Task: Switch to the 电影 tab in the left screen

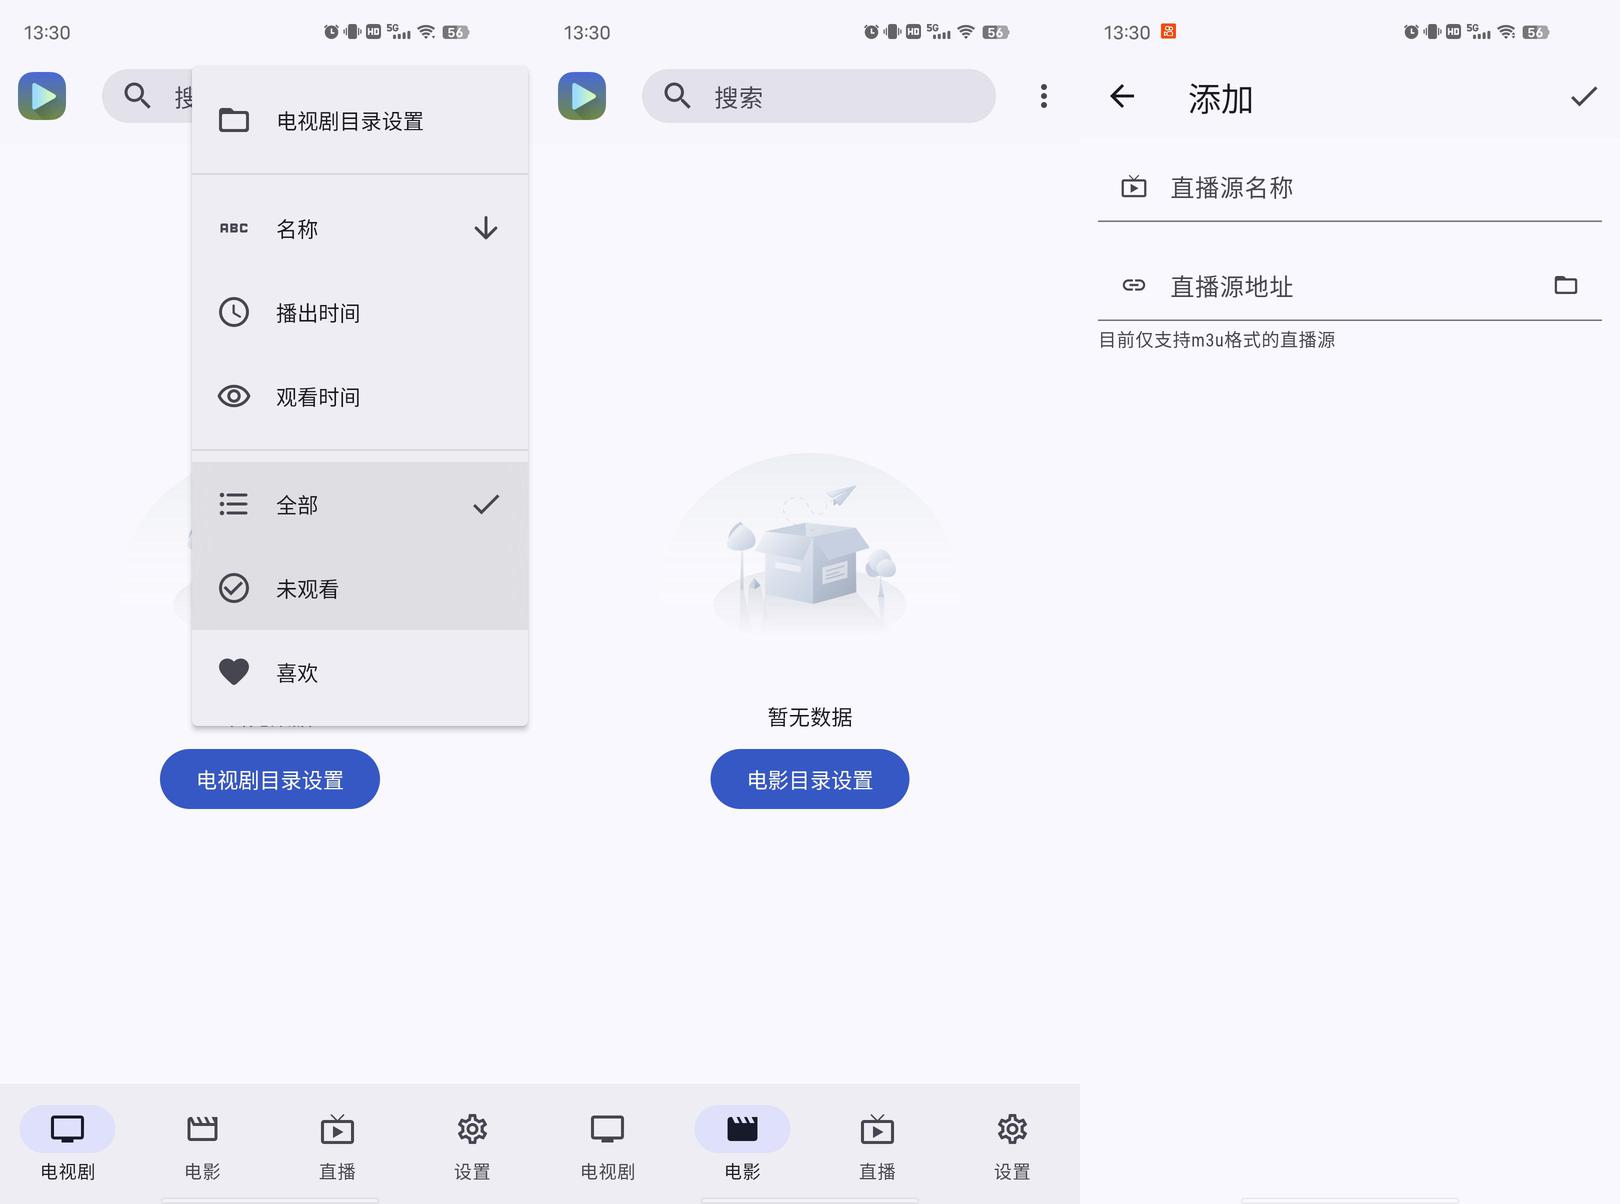Action: click(202, 1146)
